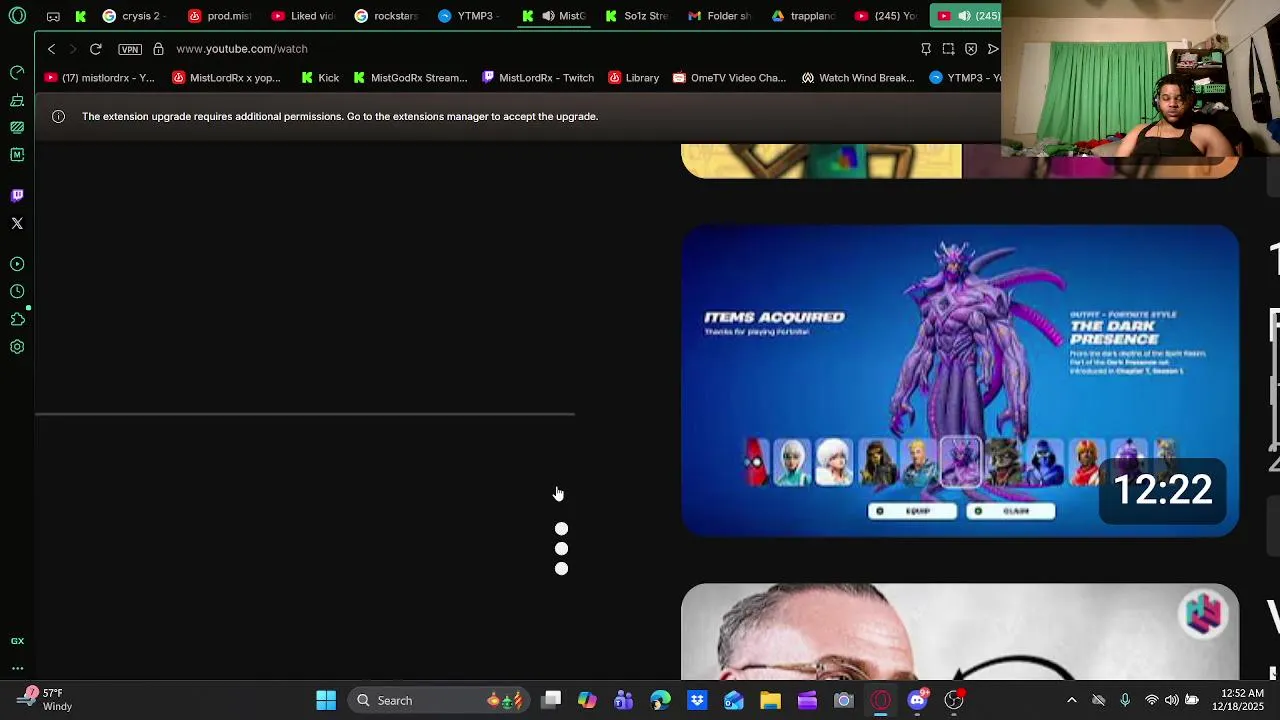Open weather widget showing 57°F Windy
The height and width of the screenshot is (720, 1280).
[x=46, y=700]
